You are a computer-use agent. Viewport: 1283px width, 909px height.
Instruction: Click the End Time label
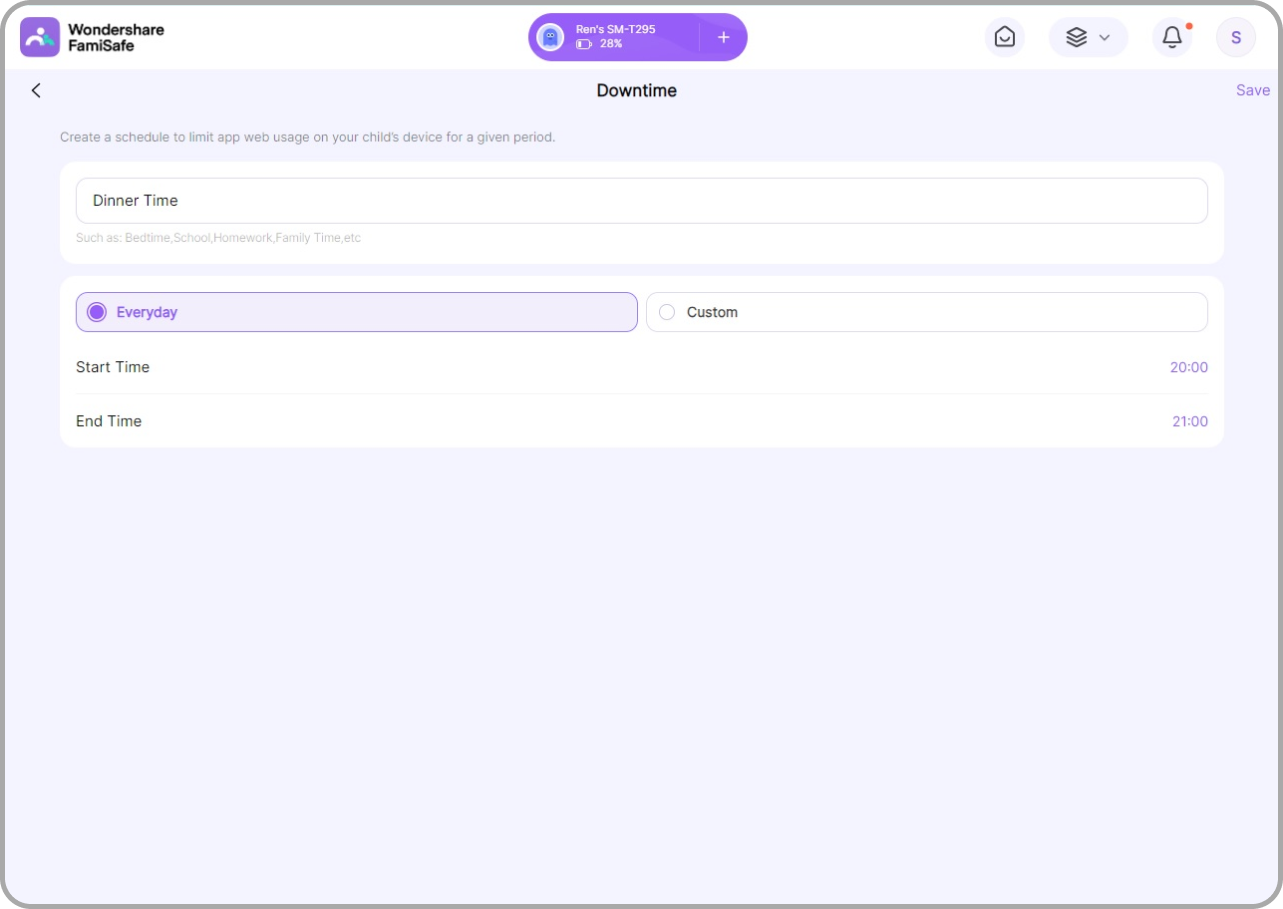(x=109, y=421)
